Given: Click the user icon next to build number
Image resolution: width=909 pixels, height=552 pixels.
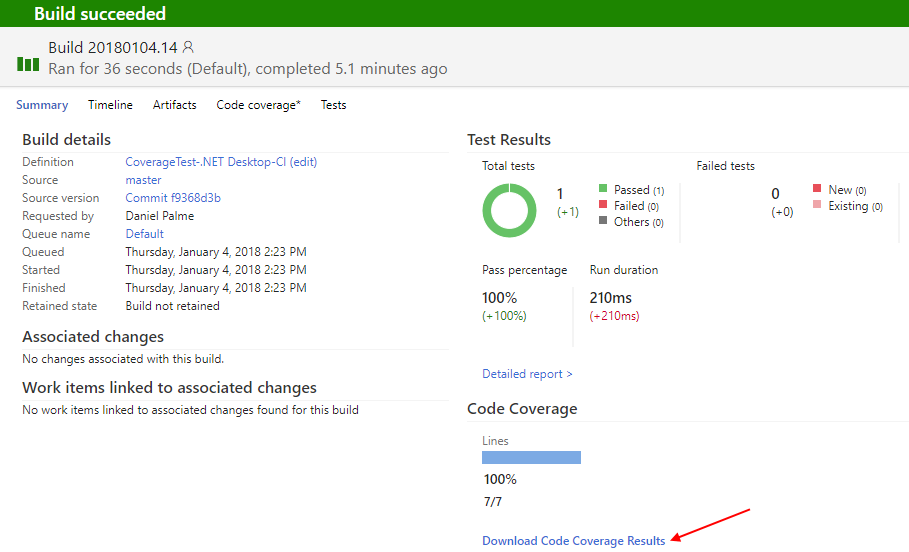Looking at the screenshot, I should tap(188, 47).
